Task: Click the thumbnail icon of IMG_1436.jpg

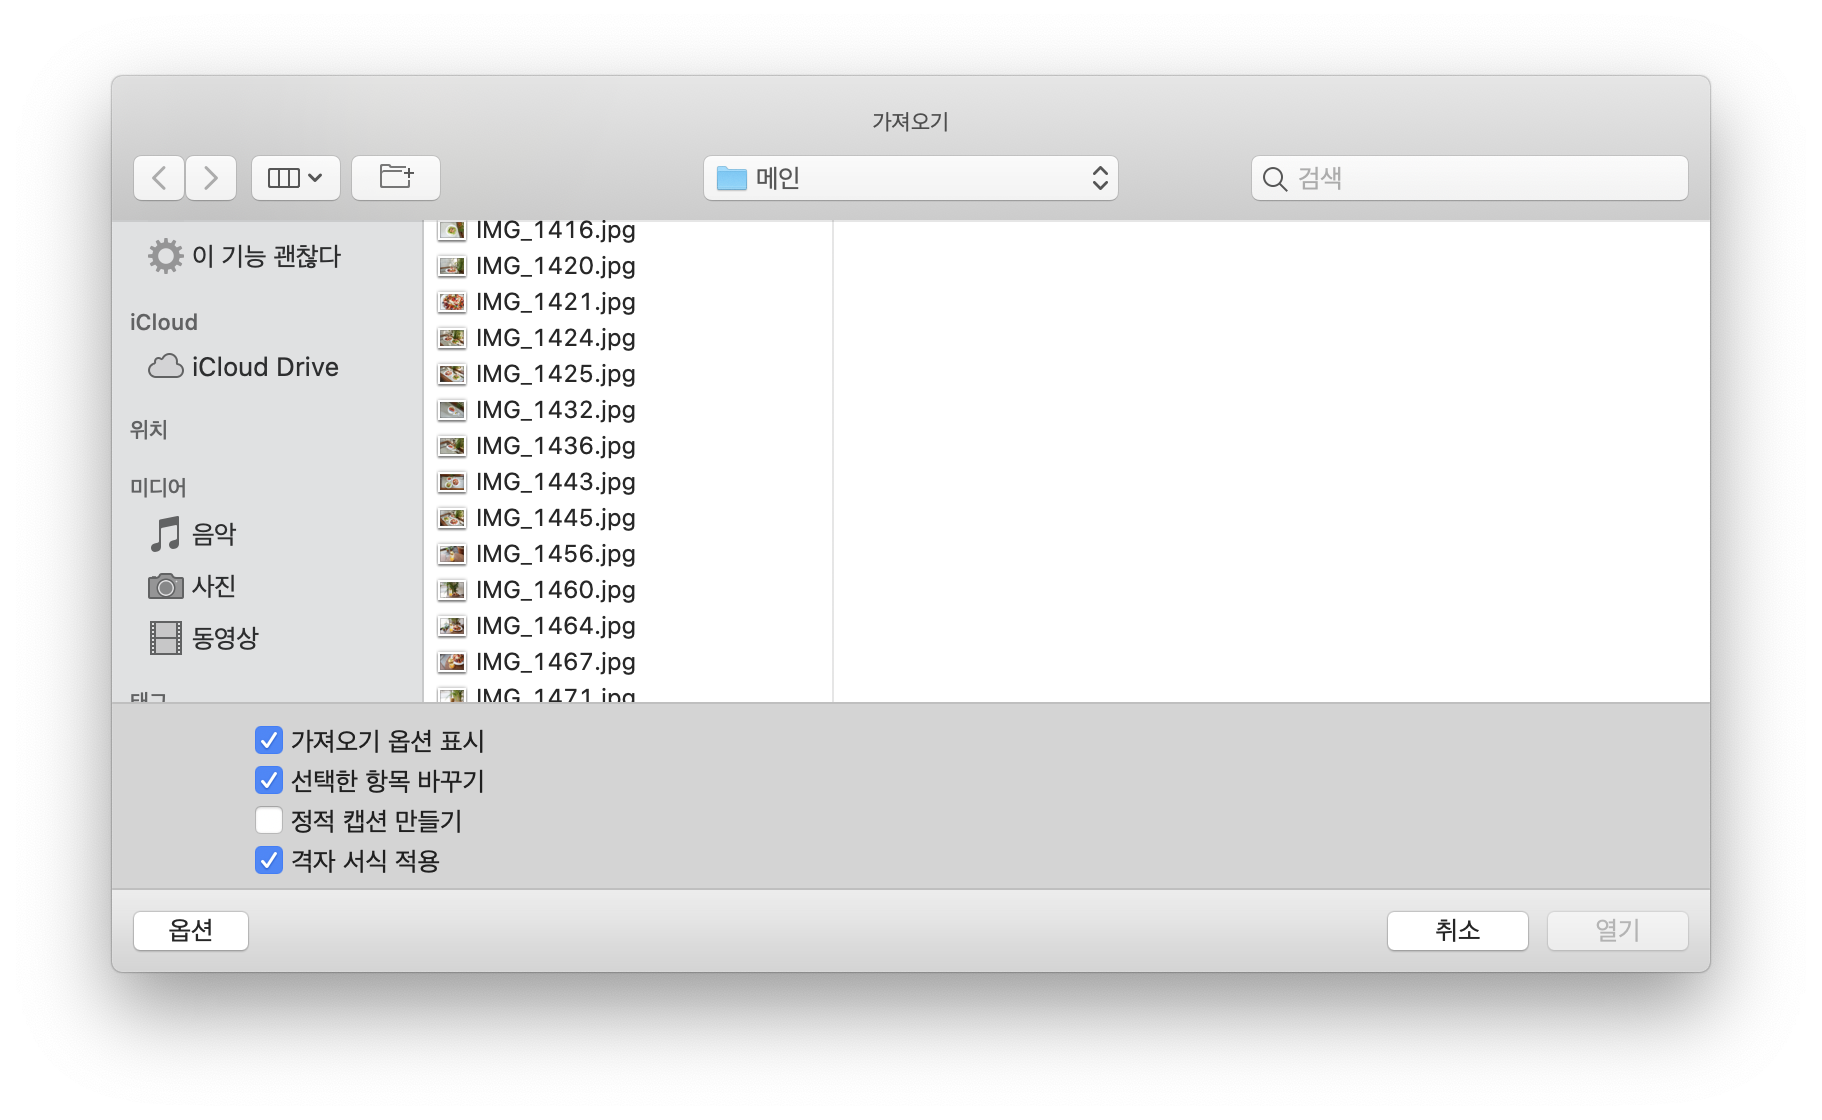Action: [x=452, y=446]
